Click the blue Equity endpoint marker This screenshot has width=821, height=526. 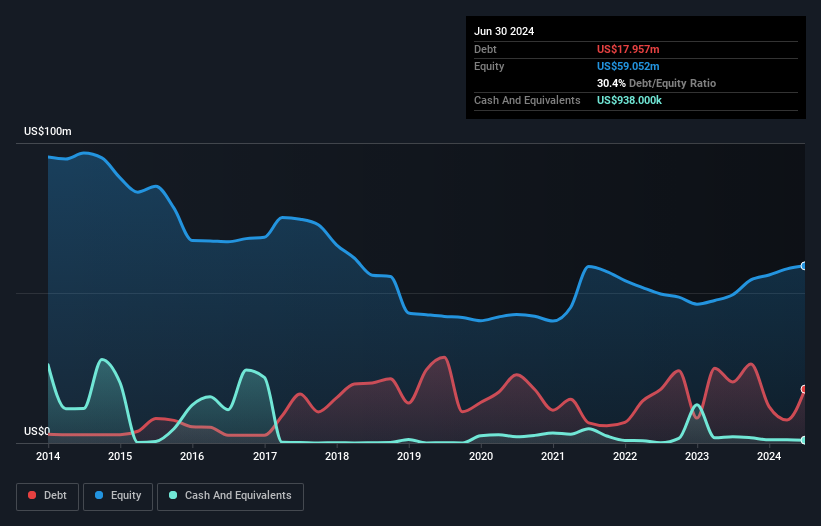[804, 266]
